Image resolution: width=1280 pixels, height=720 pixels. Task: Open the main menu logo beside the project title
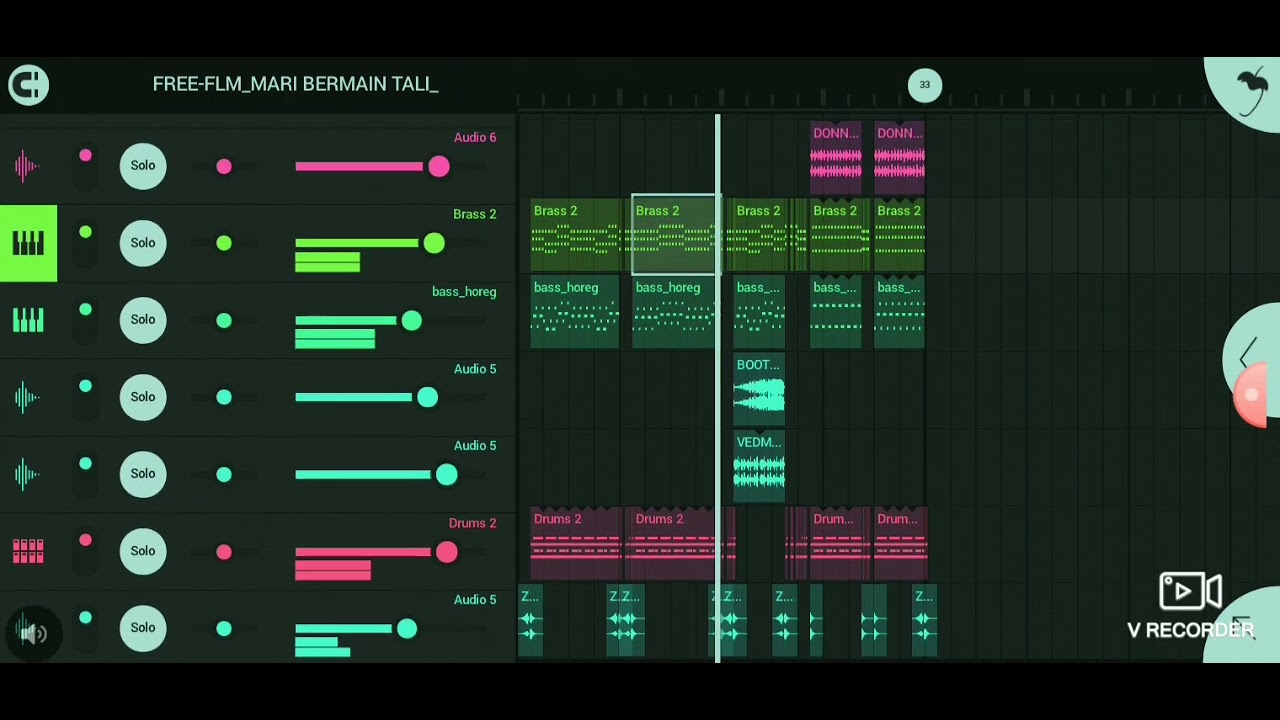pyautogui.click(x=28, y=85)
